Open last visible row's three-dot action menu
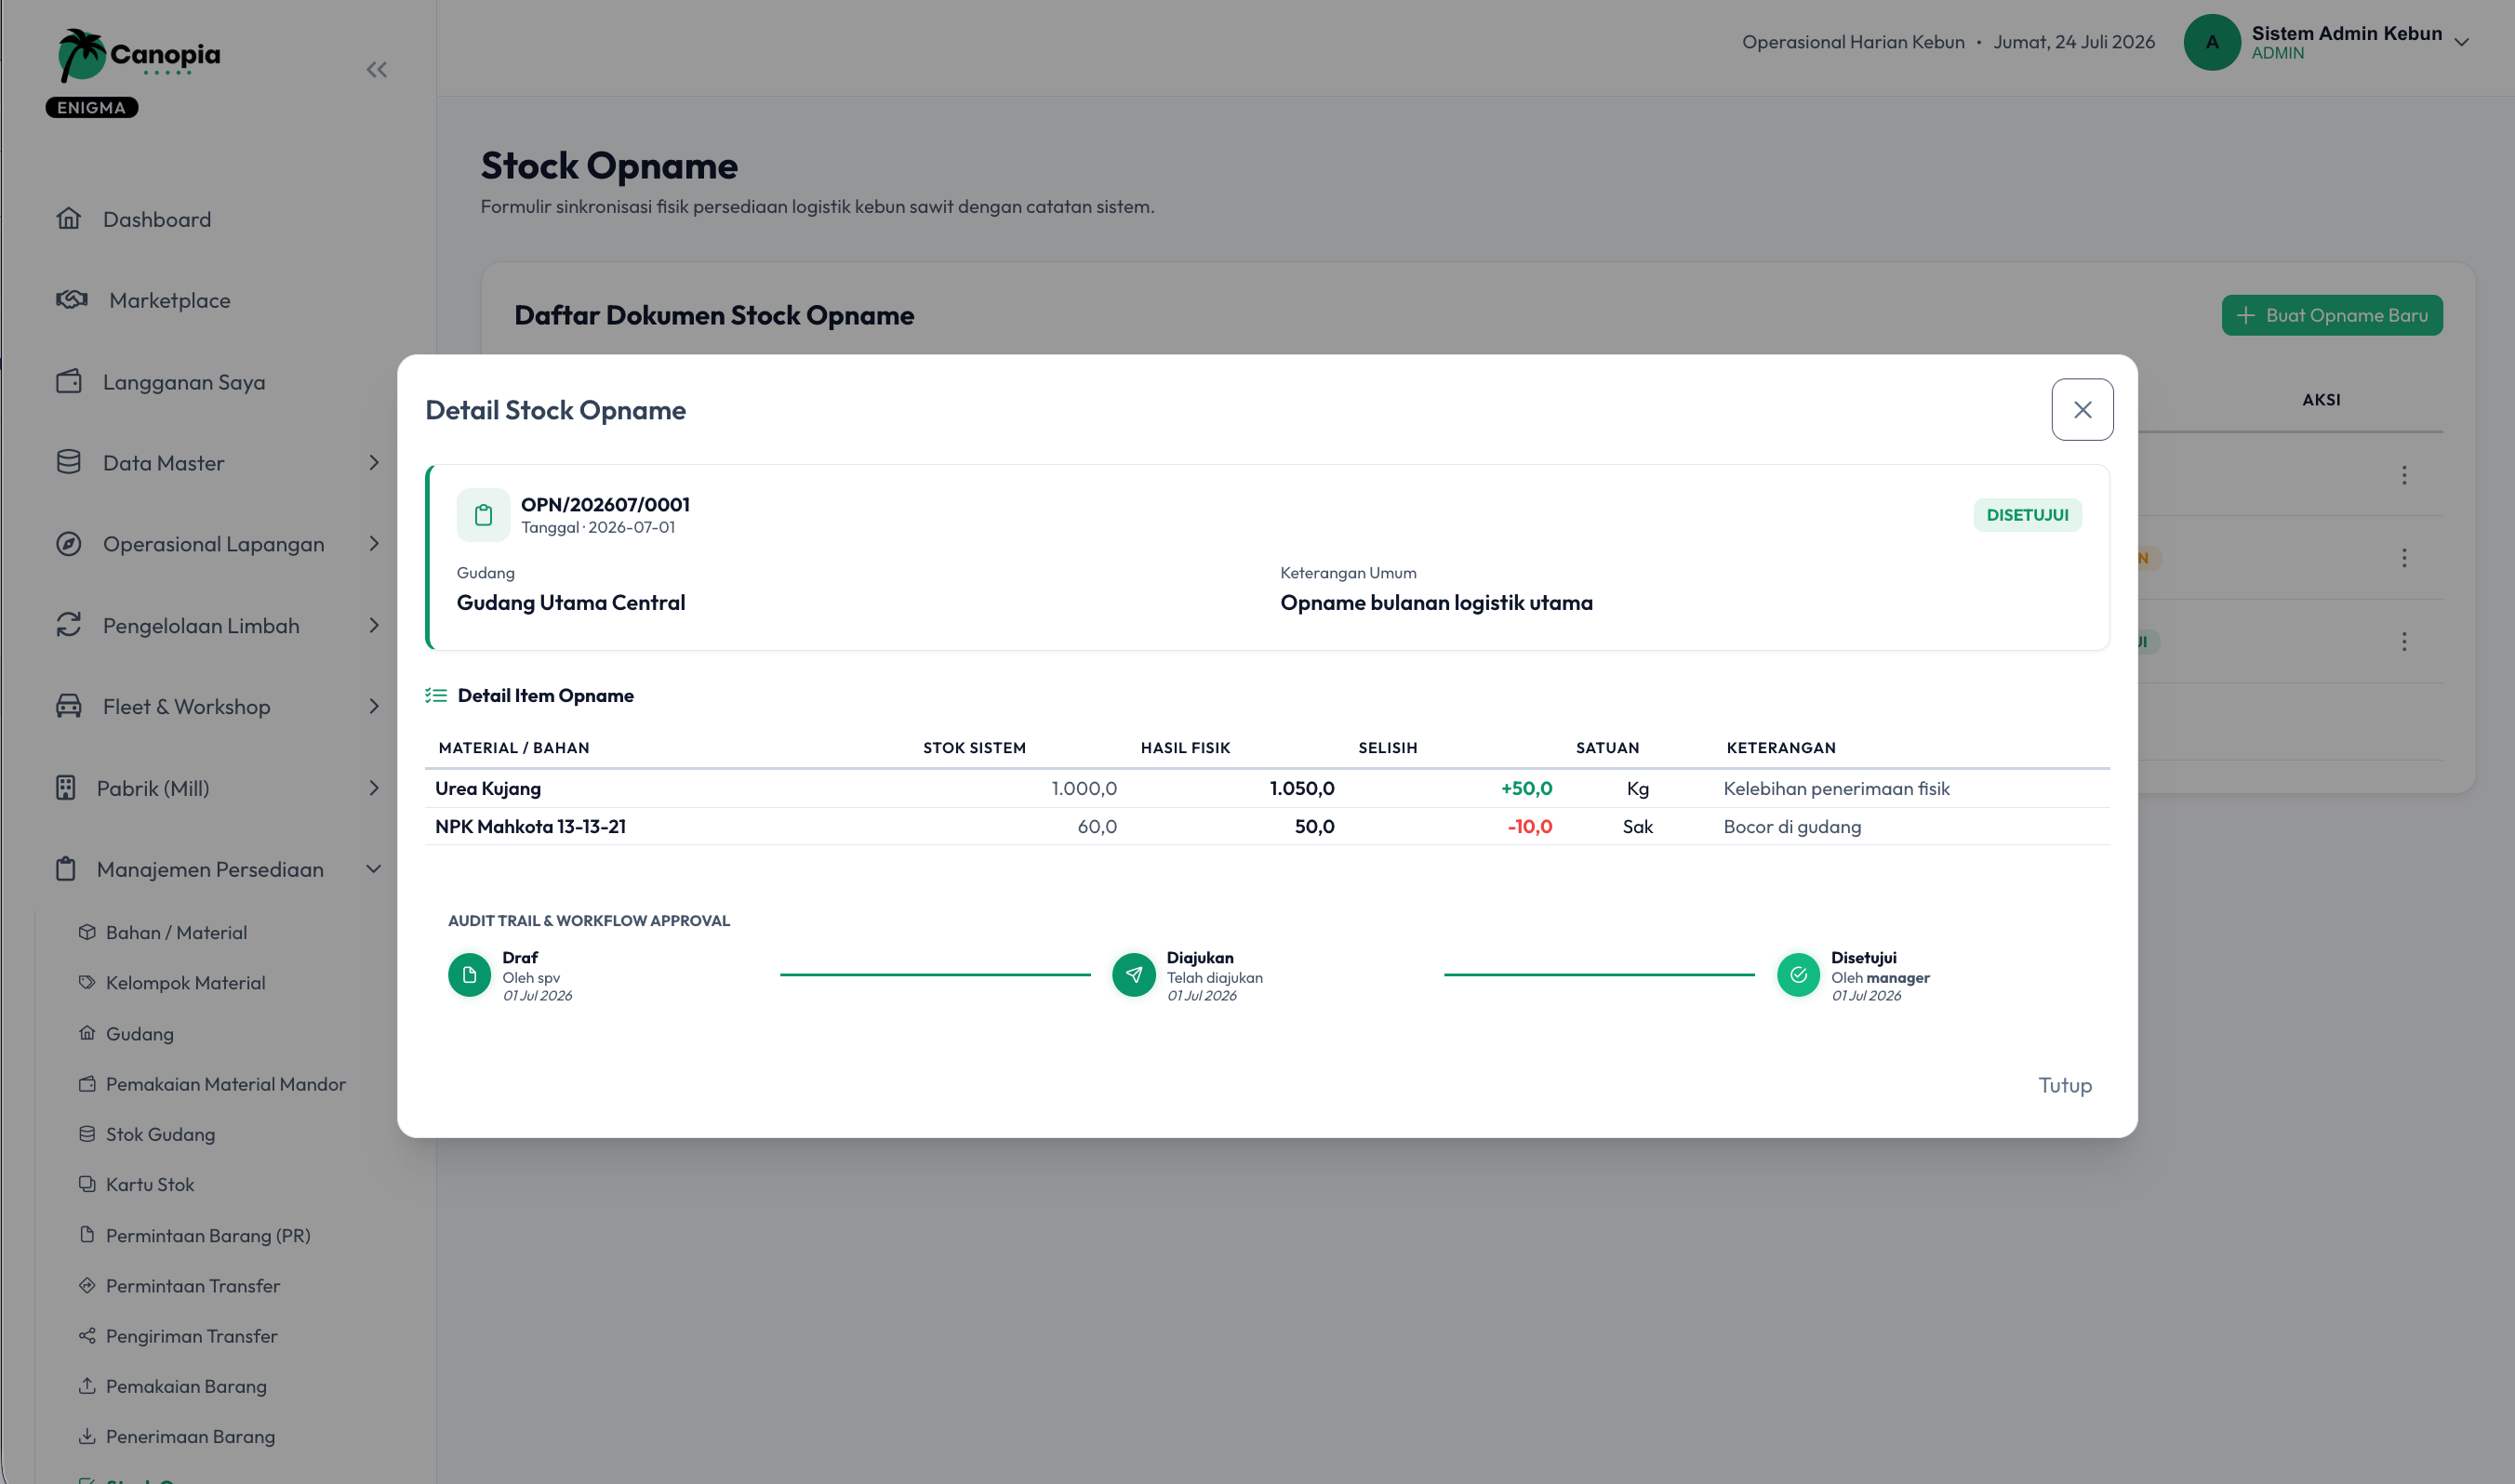The width and height of the screenshot is (2515, 1484). click(2404, 641)
